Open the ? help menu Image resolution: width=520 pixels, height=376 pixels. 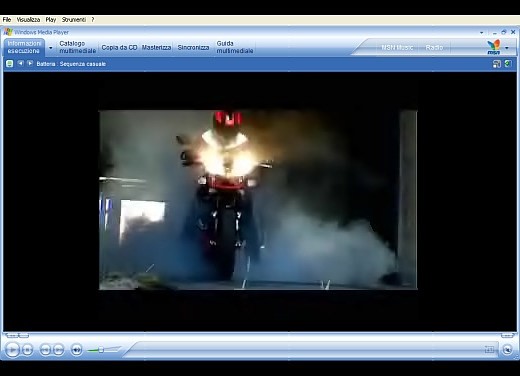point(93,20)
